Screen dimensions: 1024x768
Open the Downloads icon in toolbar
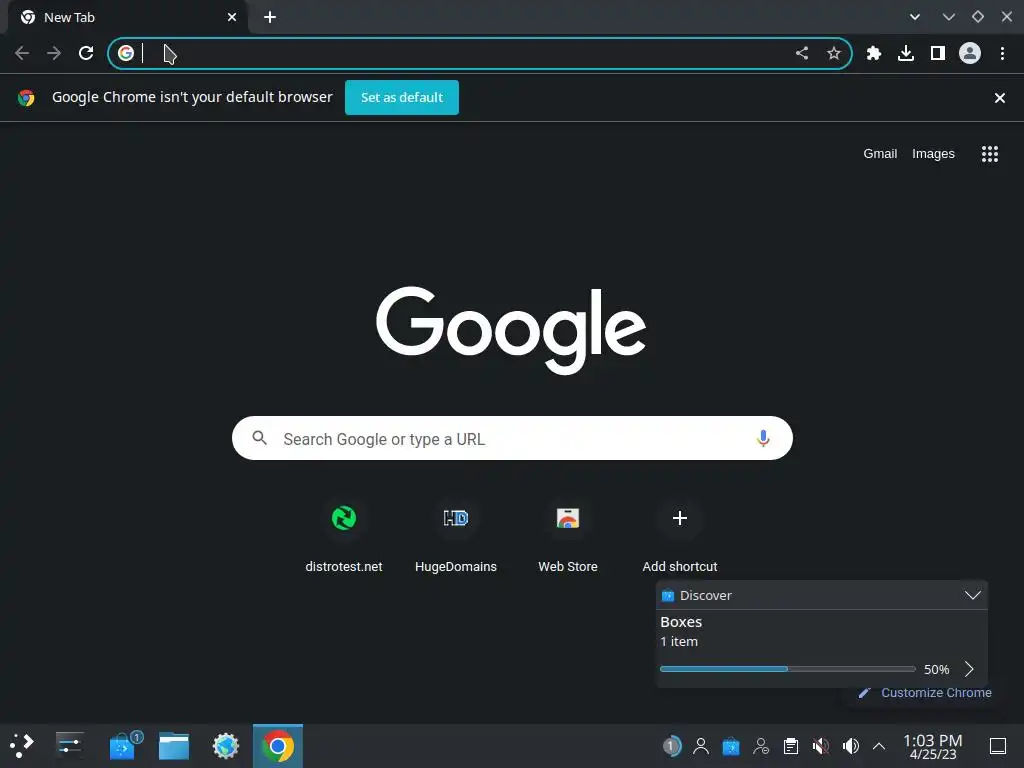point(906,53)
